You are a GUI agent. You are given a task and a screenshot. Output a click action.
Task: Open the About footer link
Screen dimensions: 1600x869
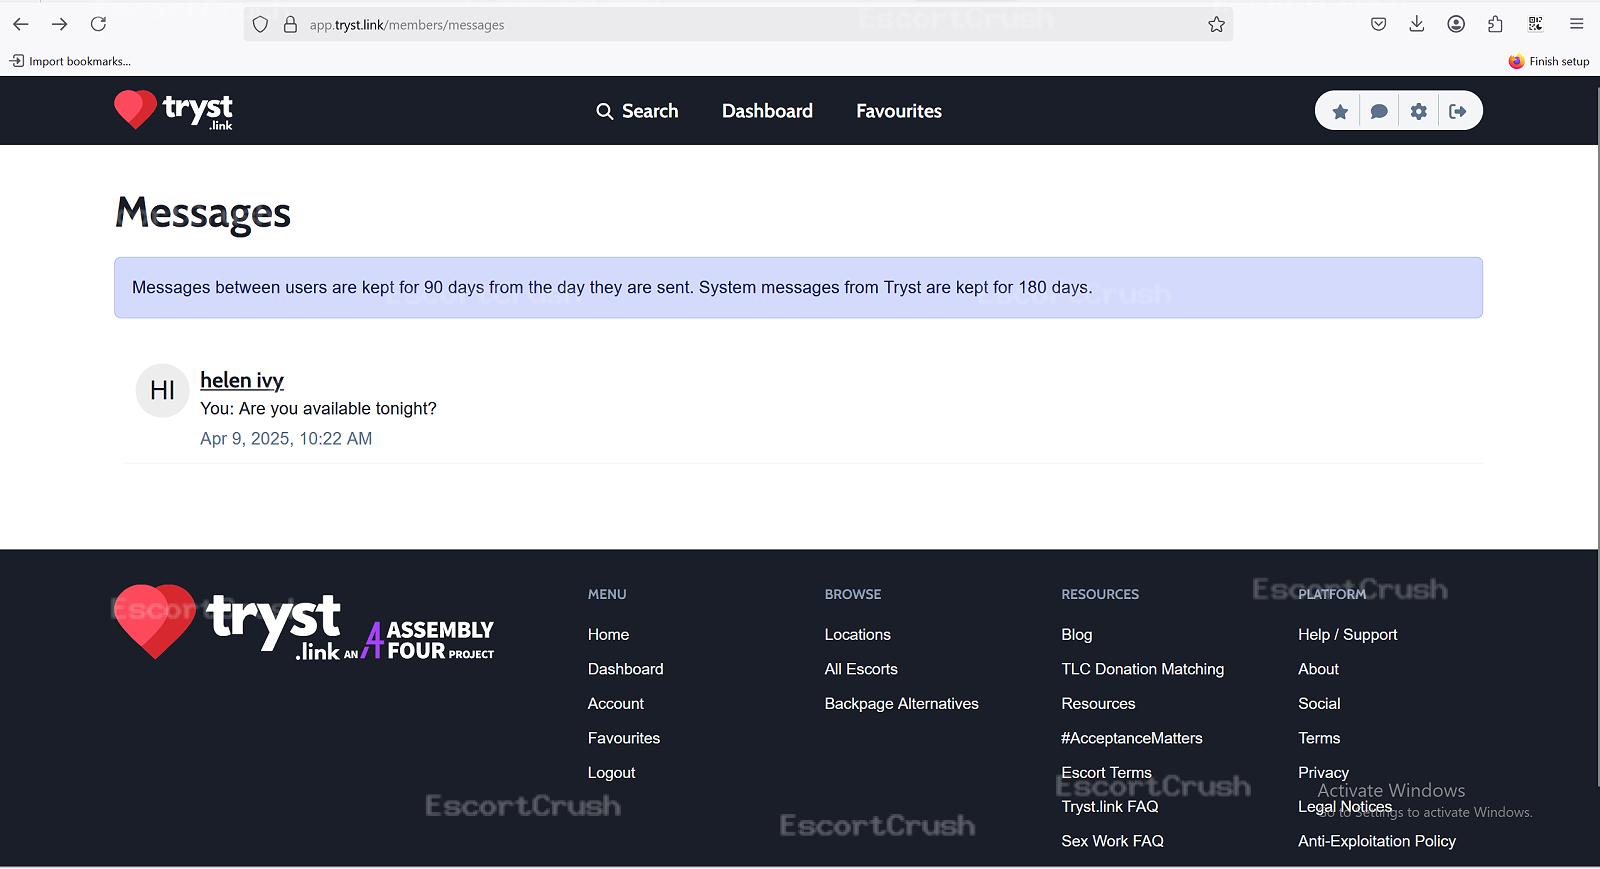tap(1318, 669)
